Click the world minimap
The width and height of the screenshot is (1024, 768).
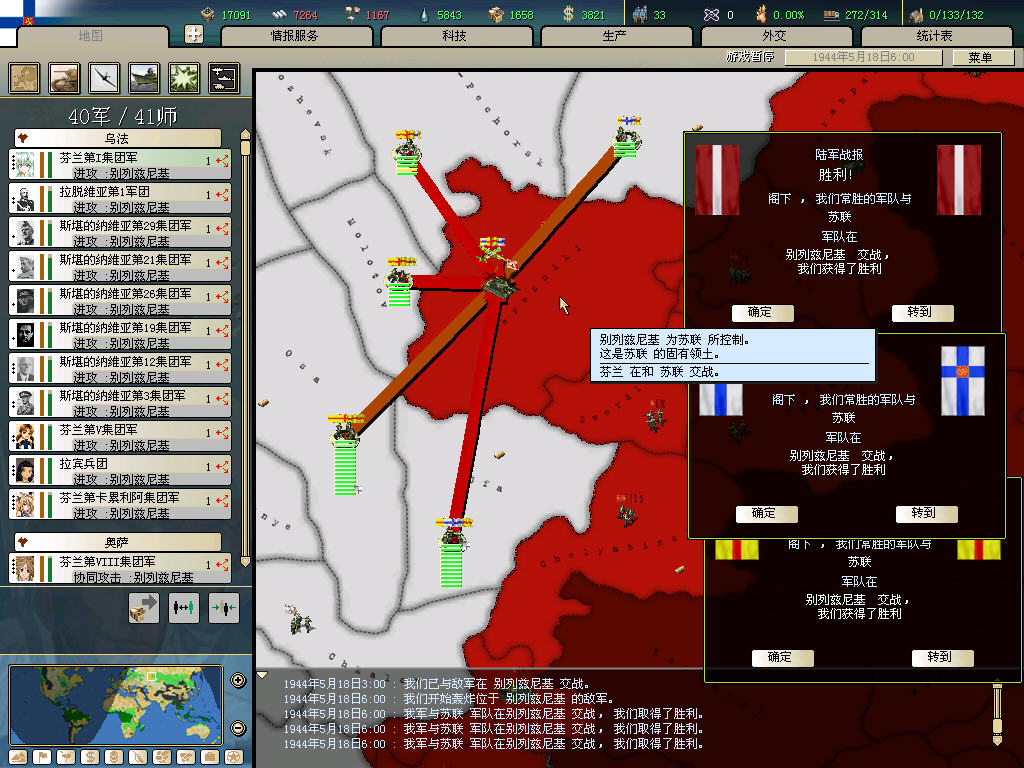coord(116,704)
